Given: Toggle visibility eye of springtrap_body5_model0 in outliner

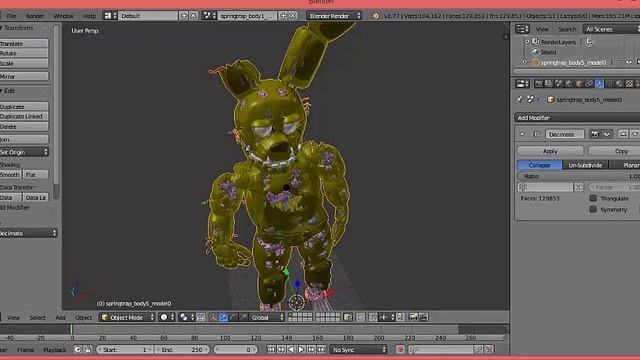Looking at the screenshot, I should tap(629, 62).
